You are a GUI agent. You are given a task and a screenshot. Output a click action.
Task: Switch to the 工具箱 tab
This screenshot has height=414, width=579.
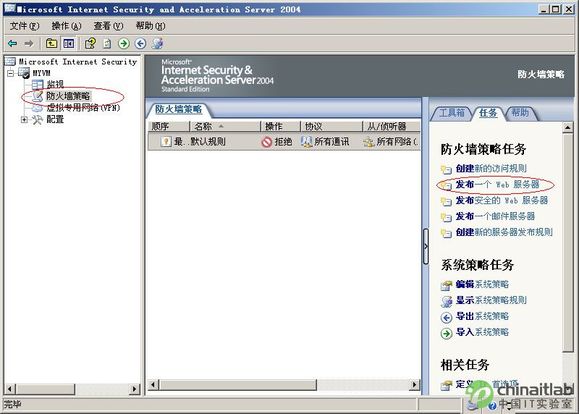click(x=452, y=113)
